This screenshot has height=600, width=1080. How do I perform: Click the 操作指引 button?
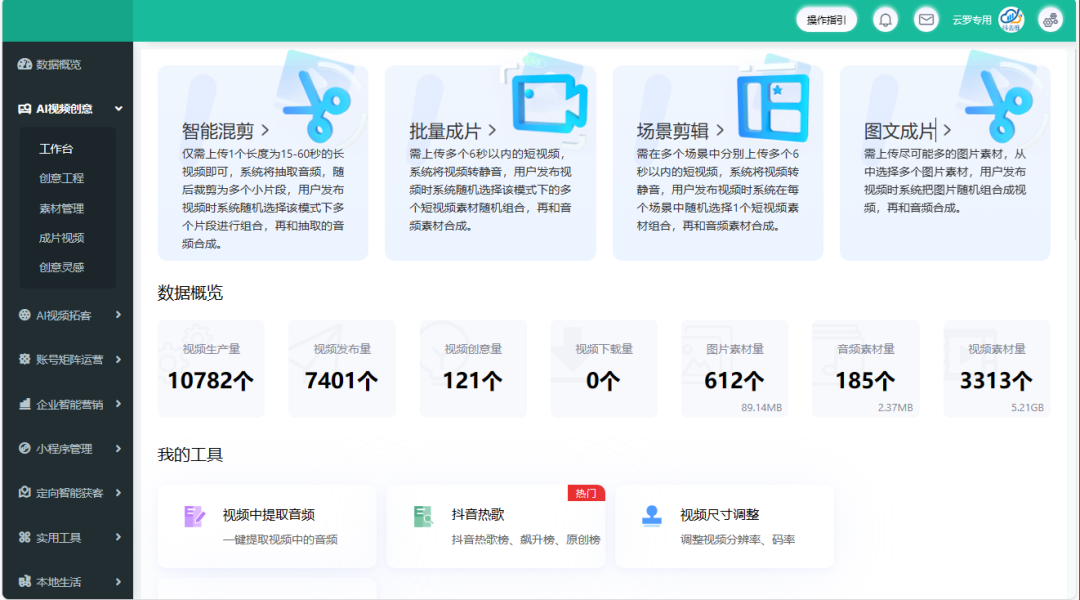point(827,20)
